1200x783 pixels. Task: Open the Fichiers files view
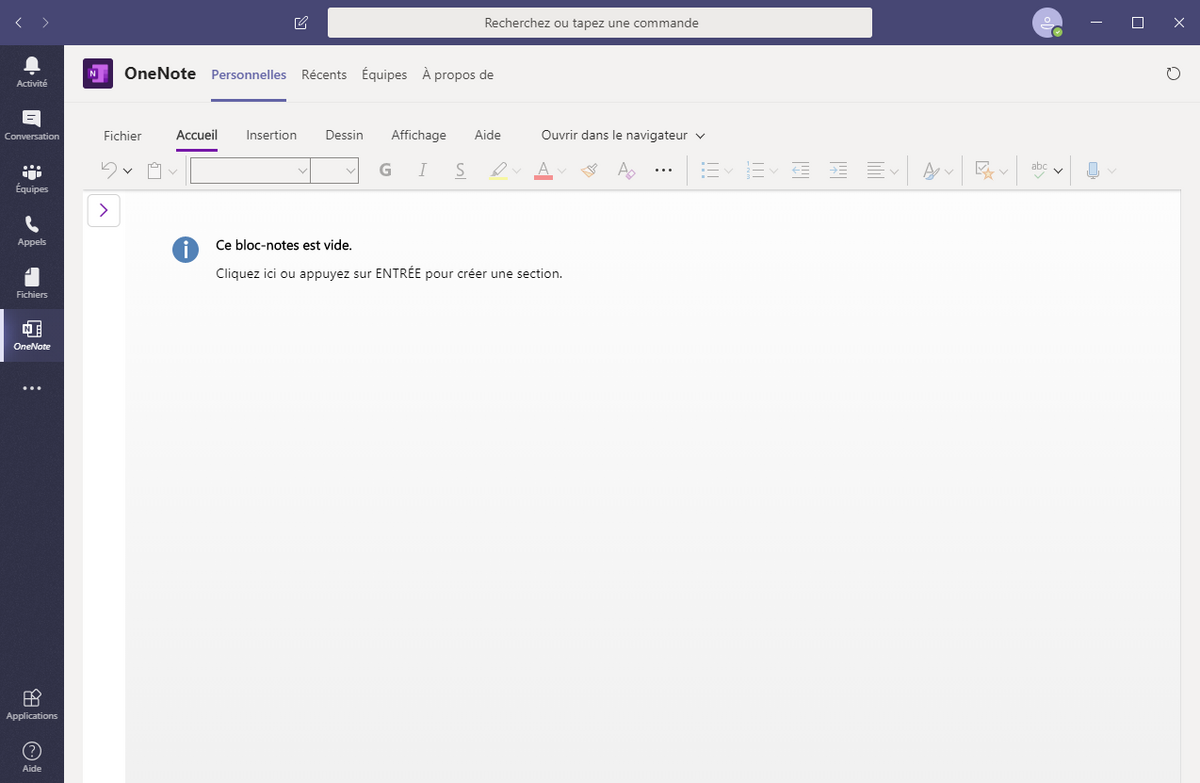pos(32,284)
